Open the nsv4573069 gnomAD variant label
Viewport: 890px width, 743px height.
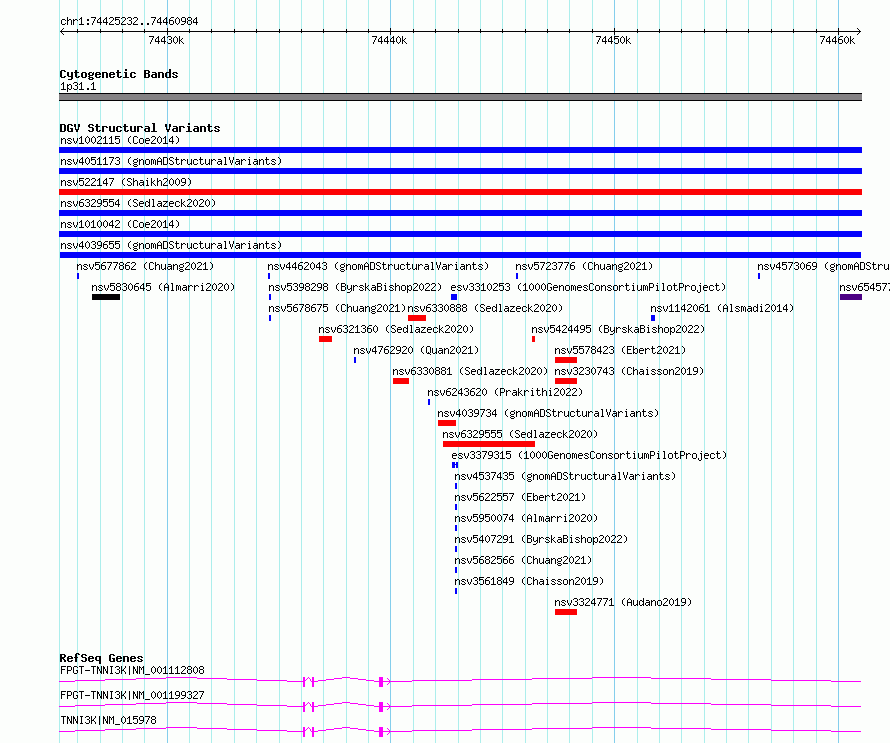click(x=824, y=266)
